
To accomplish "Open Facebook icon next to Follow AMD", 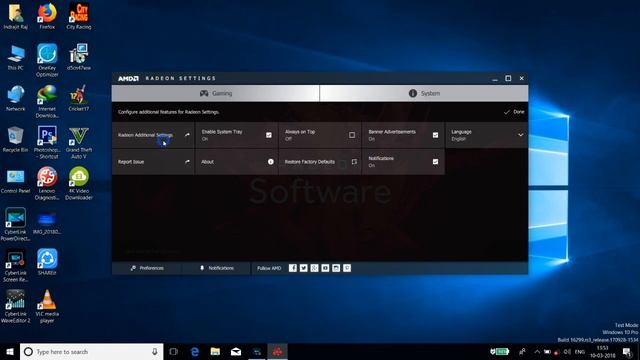I will 293,268.
